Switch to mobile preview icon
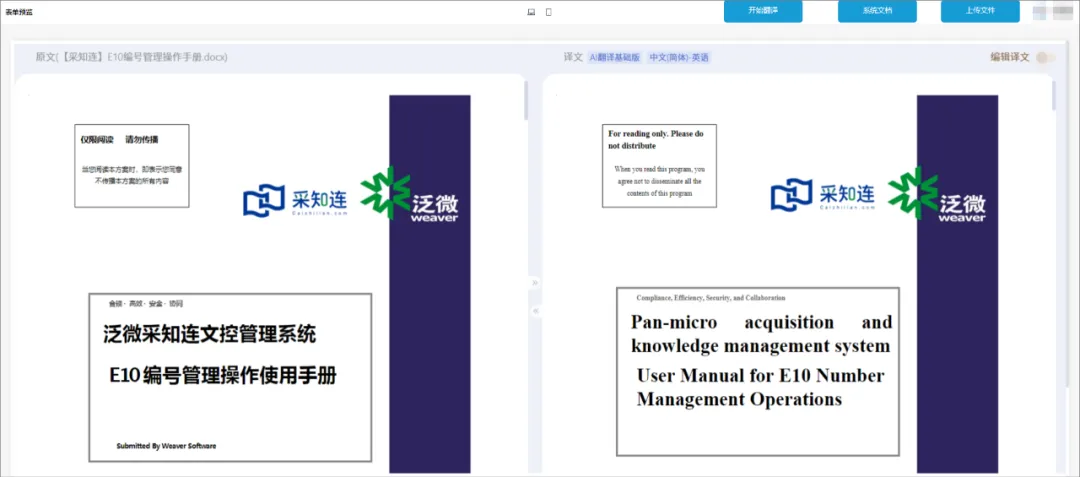Image resolution: width=1080 pixels, height=477 pixels. click(x=548, y=12)
